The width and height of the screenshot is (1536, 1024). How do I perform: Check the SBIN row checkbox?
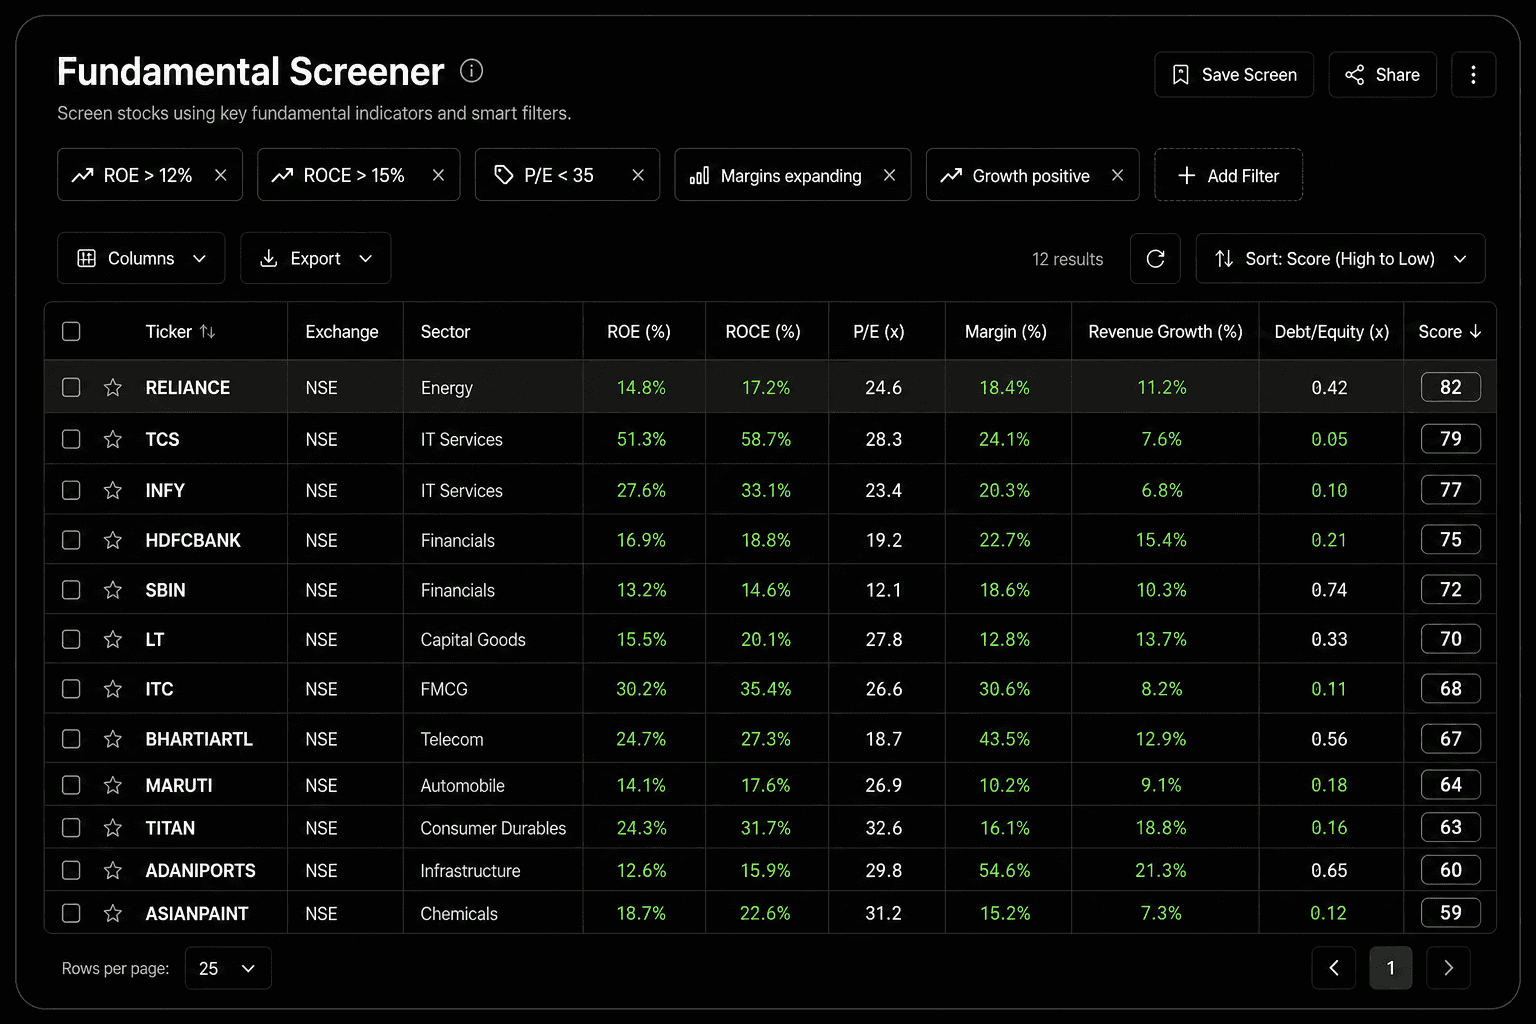tap(71, 590)
